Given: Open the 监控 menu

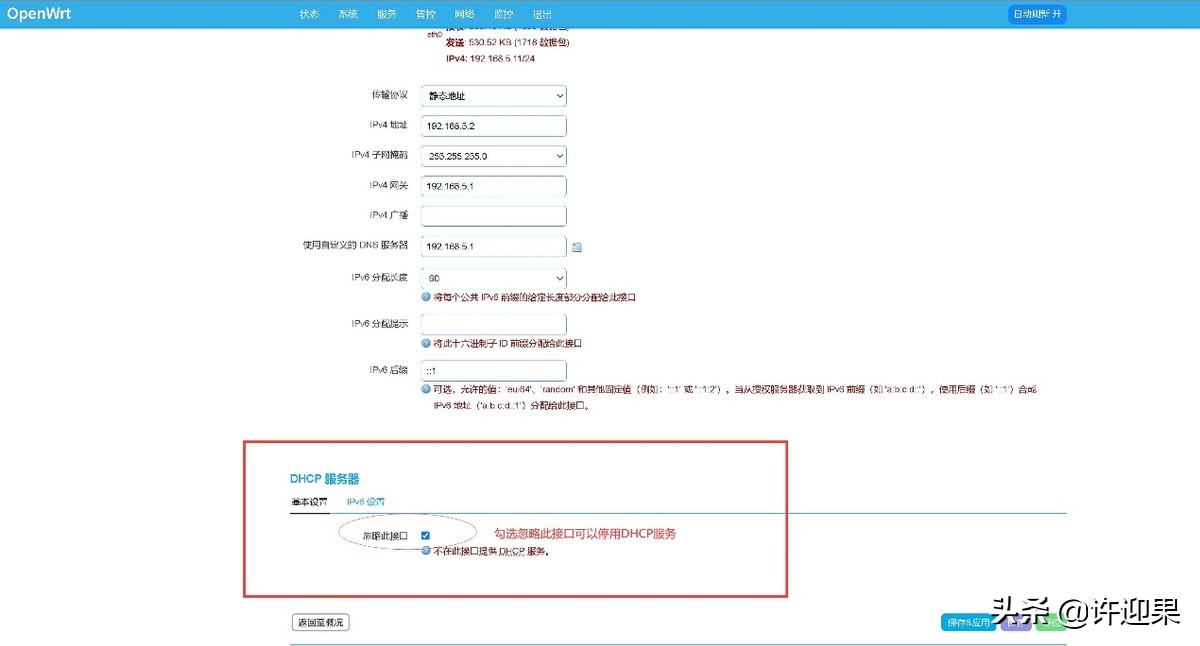Looking at the screenshot, I should coord(503,13).
